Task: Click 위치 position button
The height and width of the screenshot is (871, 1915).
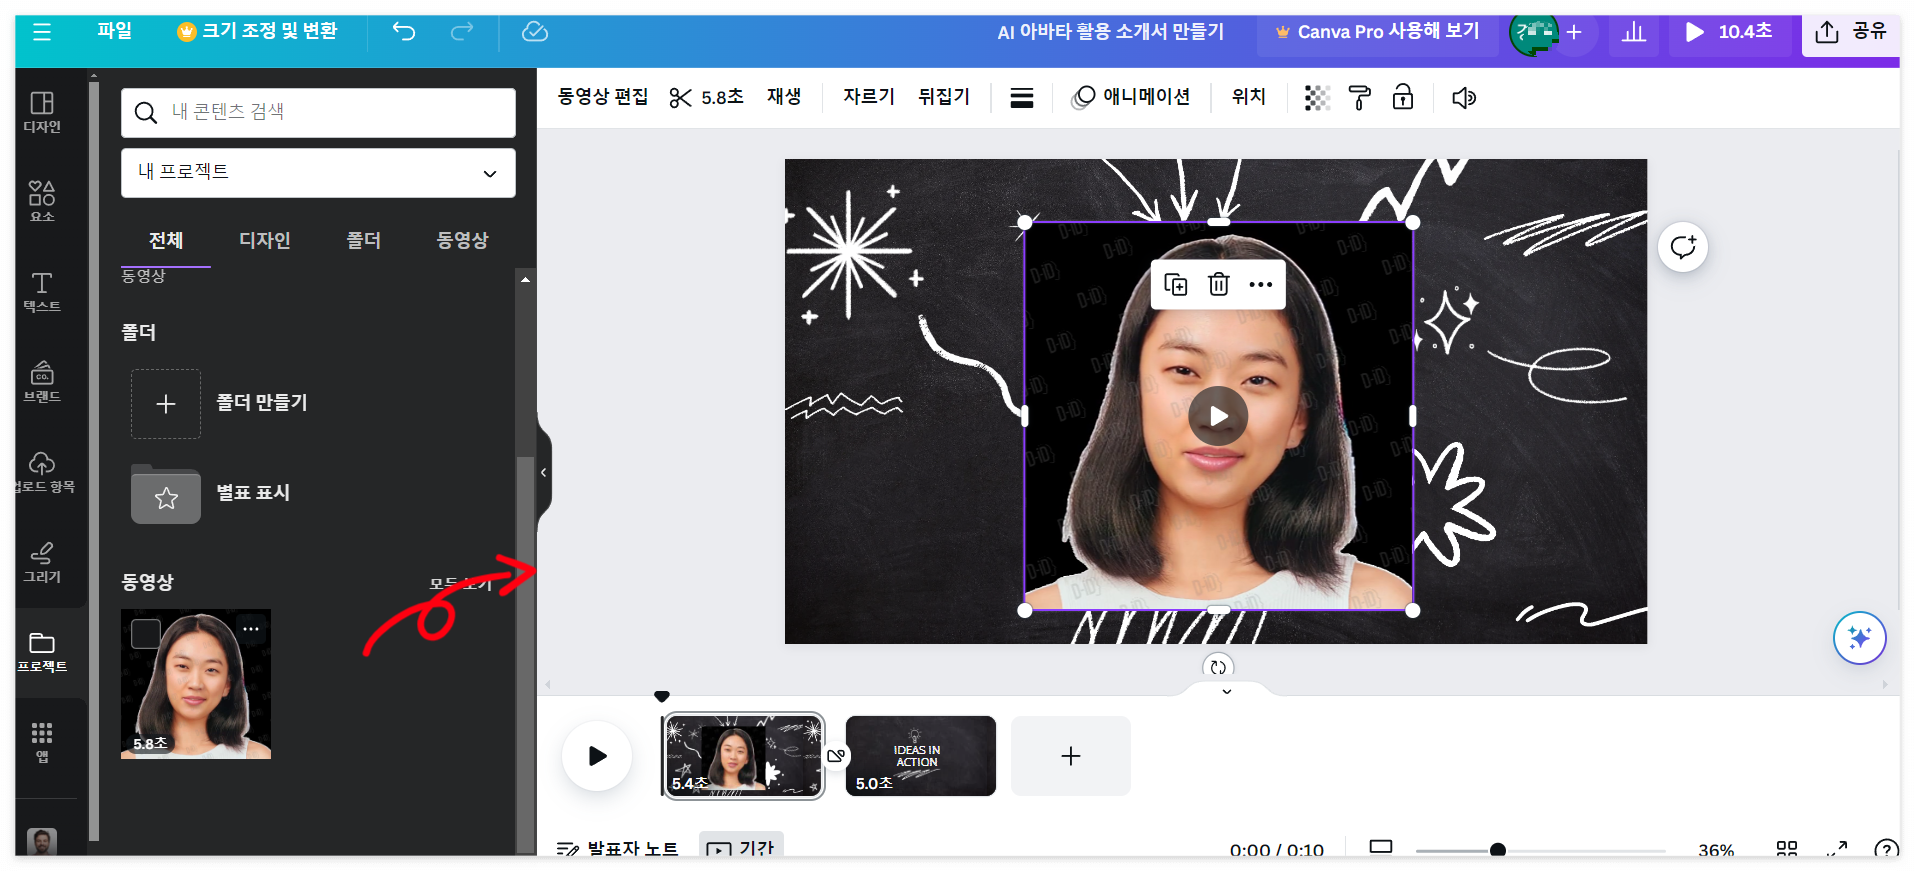Action: 1249,97
